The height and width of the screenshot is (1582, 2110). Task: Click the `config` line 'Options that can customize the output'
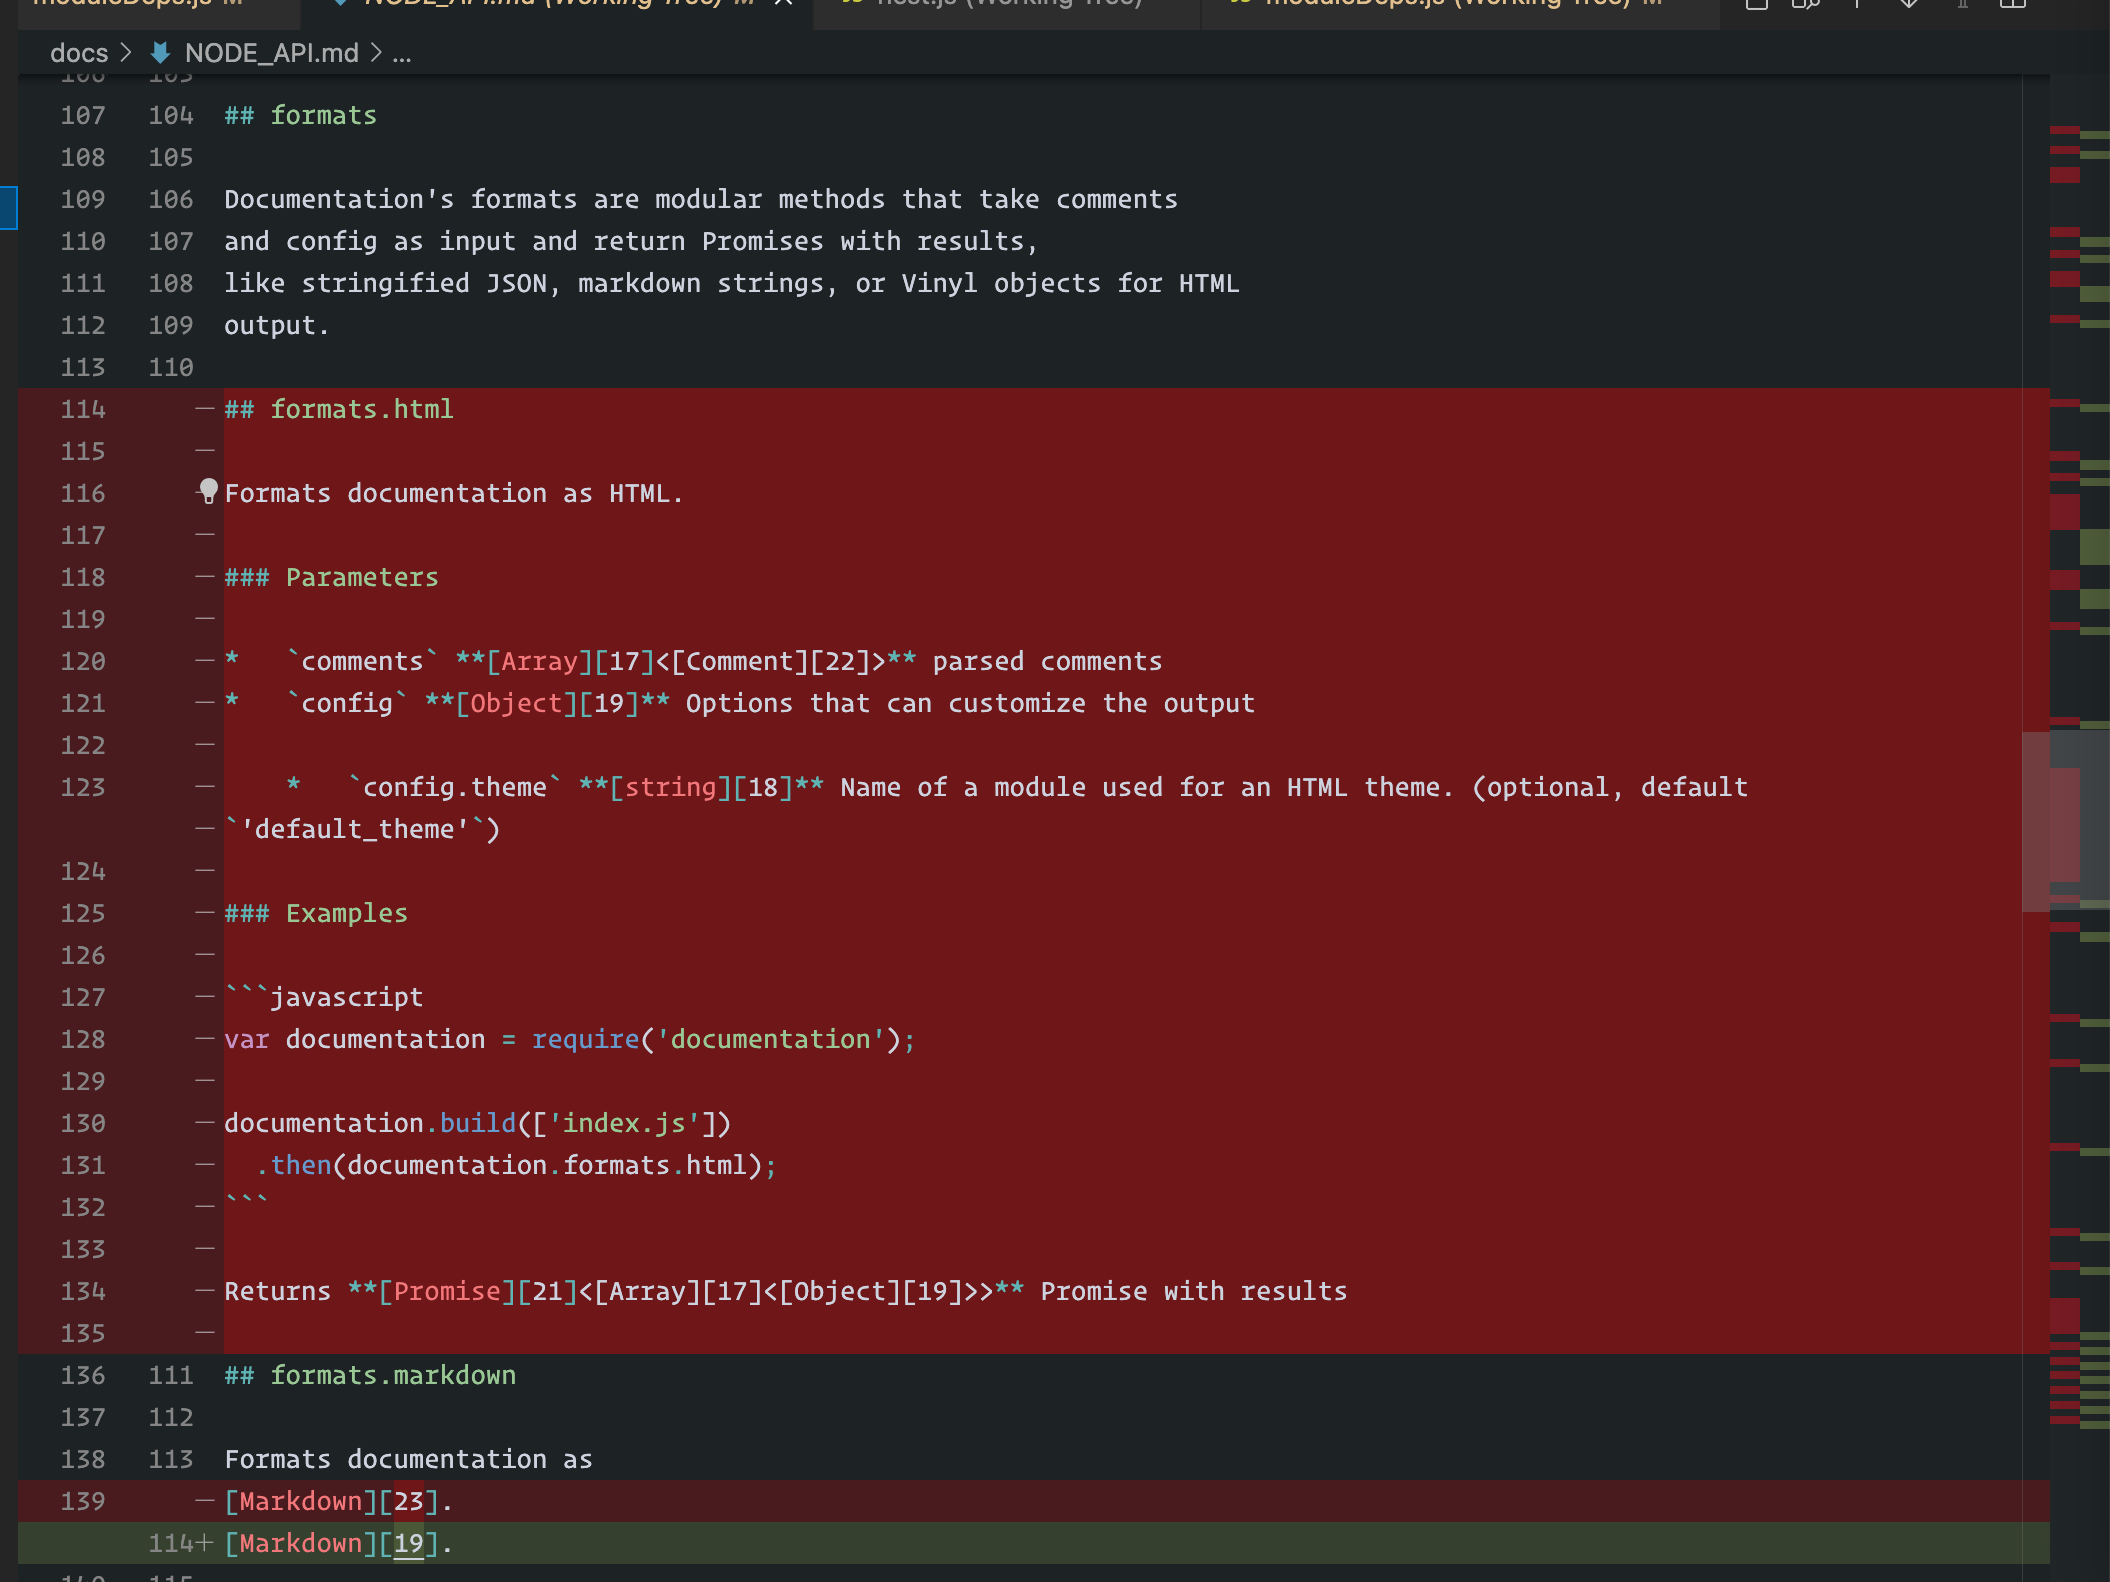739,703
